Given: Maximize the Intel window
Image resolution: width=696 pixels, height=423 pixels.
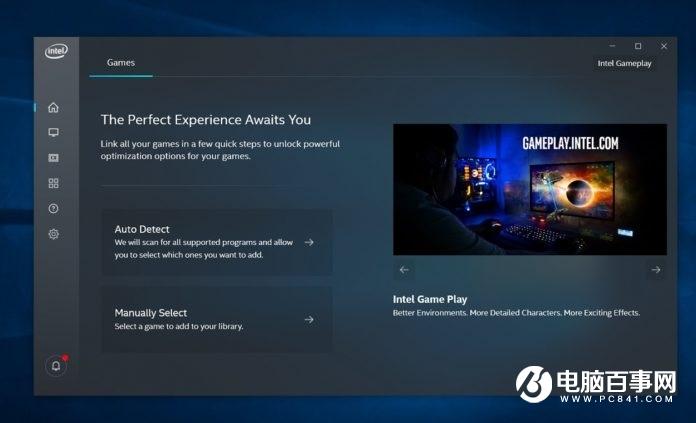Looking at the screenshot, I should point(638,46).
